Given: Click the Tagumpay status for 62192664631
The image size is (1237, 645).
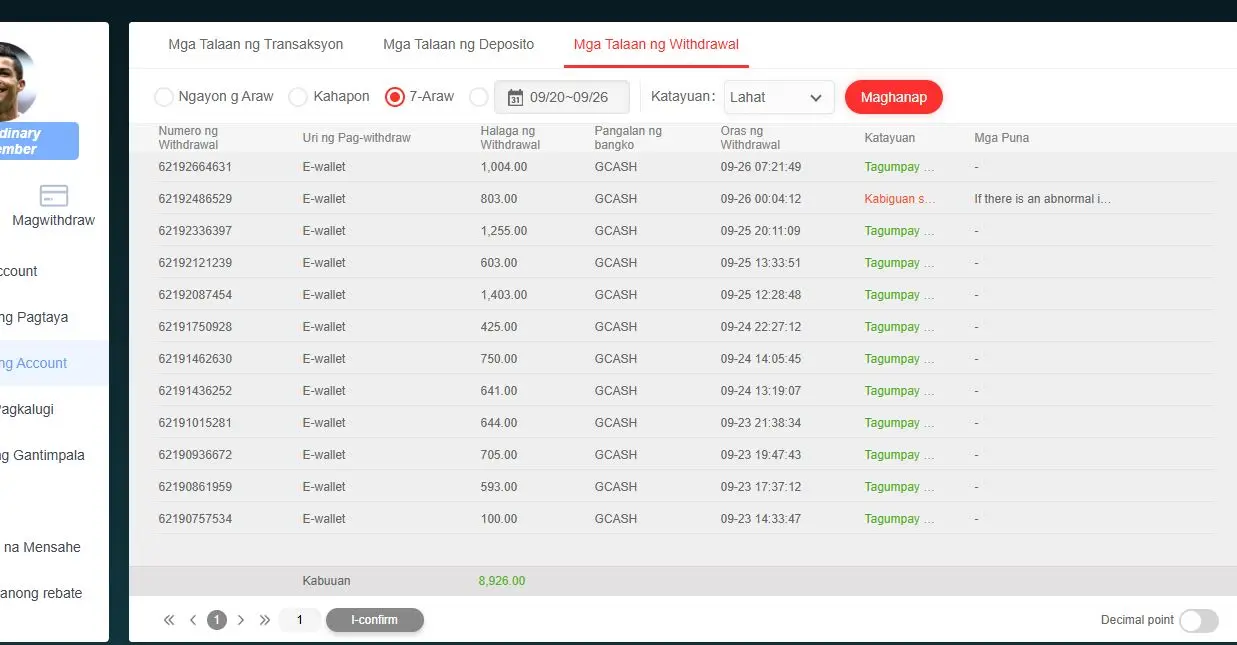Looking at the screenshot, I should click(899, 167).
